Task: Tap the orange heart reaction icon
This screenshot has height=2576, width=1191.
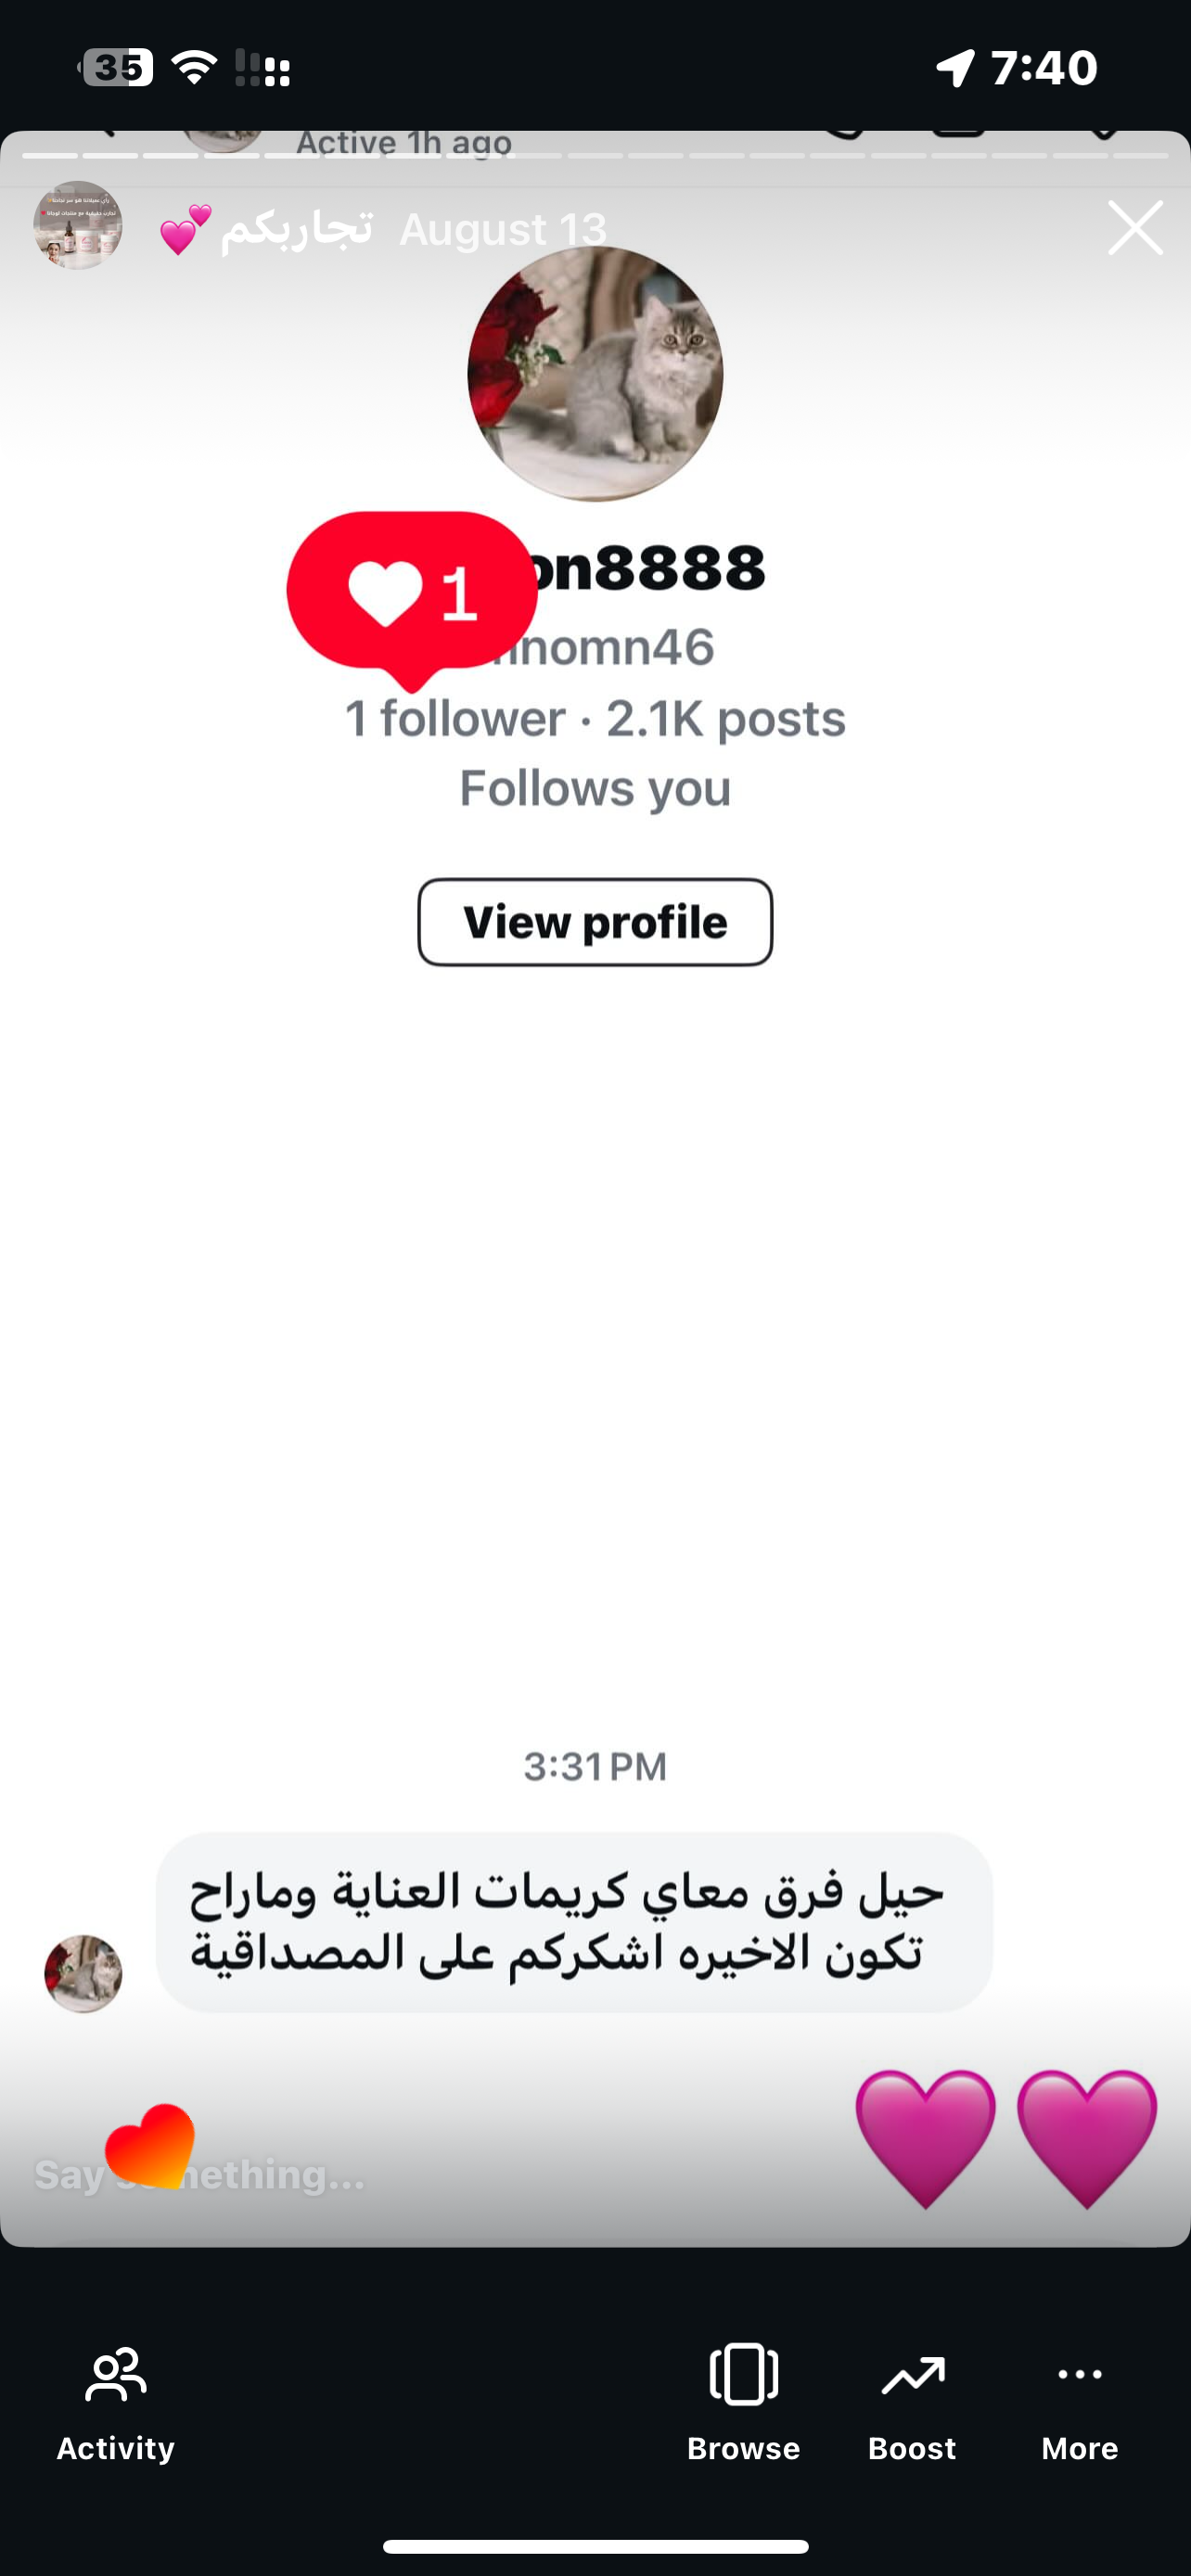Action: [x=150, y=2145]
